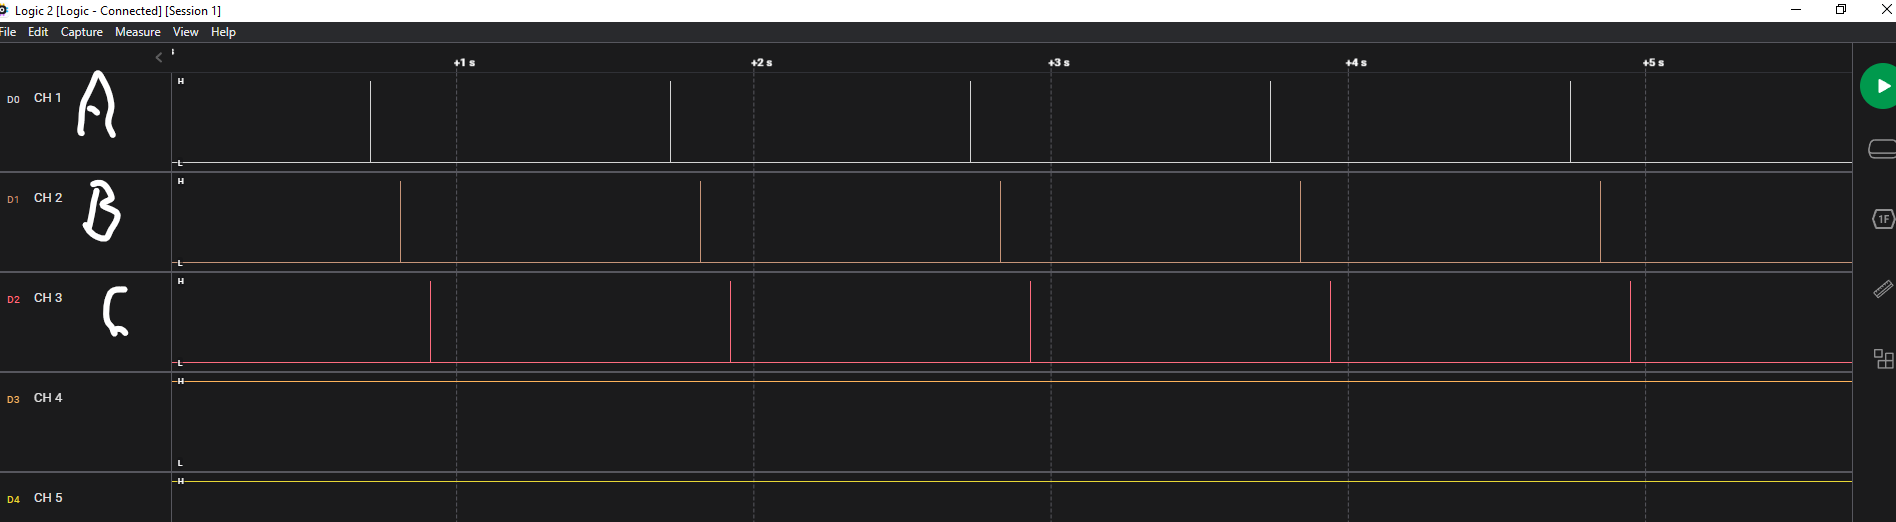Open the Device settings panel icon

click(x=1882, y=149)
